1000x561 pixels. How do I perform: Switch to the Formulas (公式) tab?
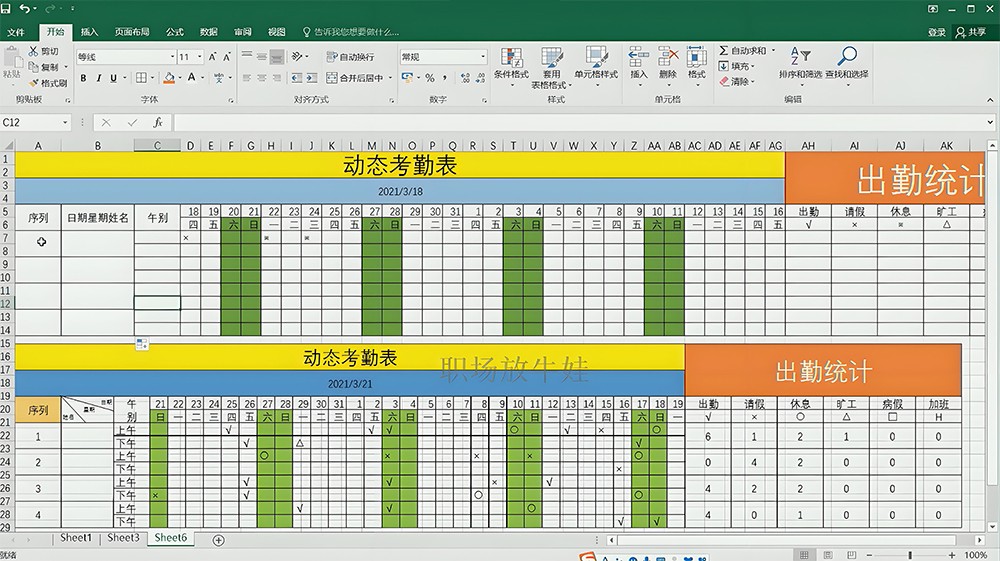click(x=175, y=32)
